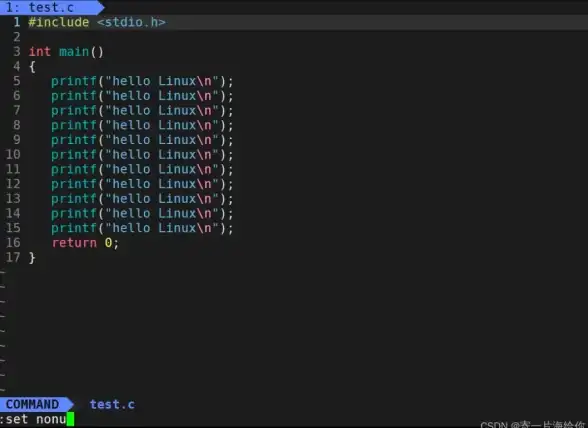The height and width of the screenshot is (428, 588).
Task: Select the "1: test.c" buffer tab
Action: [51, 7]
